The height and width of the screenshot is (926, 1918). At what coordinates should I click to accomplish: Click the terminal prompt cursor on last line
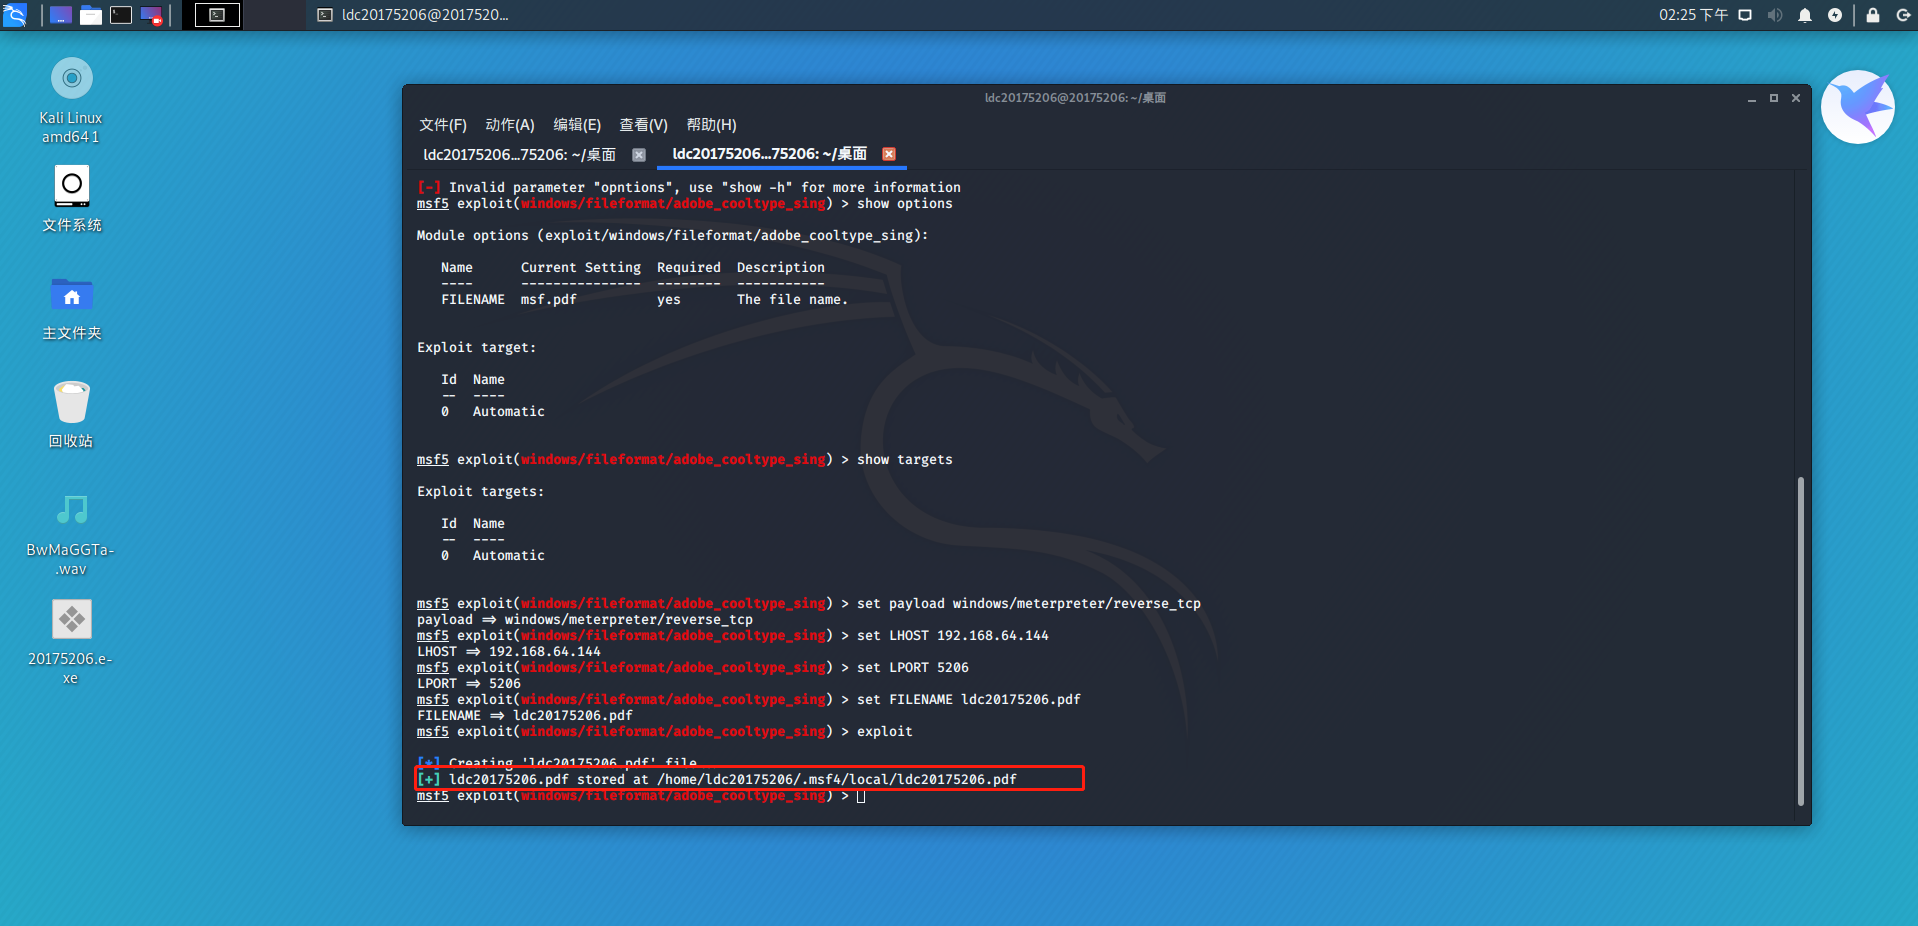(861, 796)
